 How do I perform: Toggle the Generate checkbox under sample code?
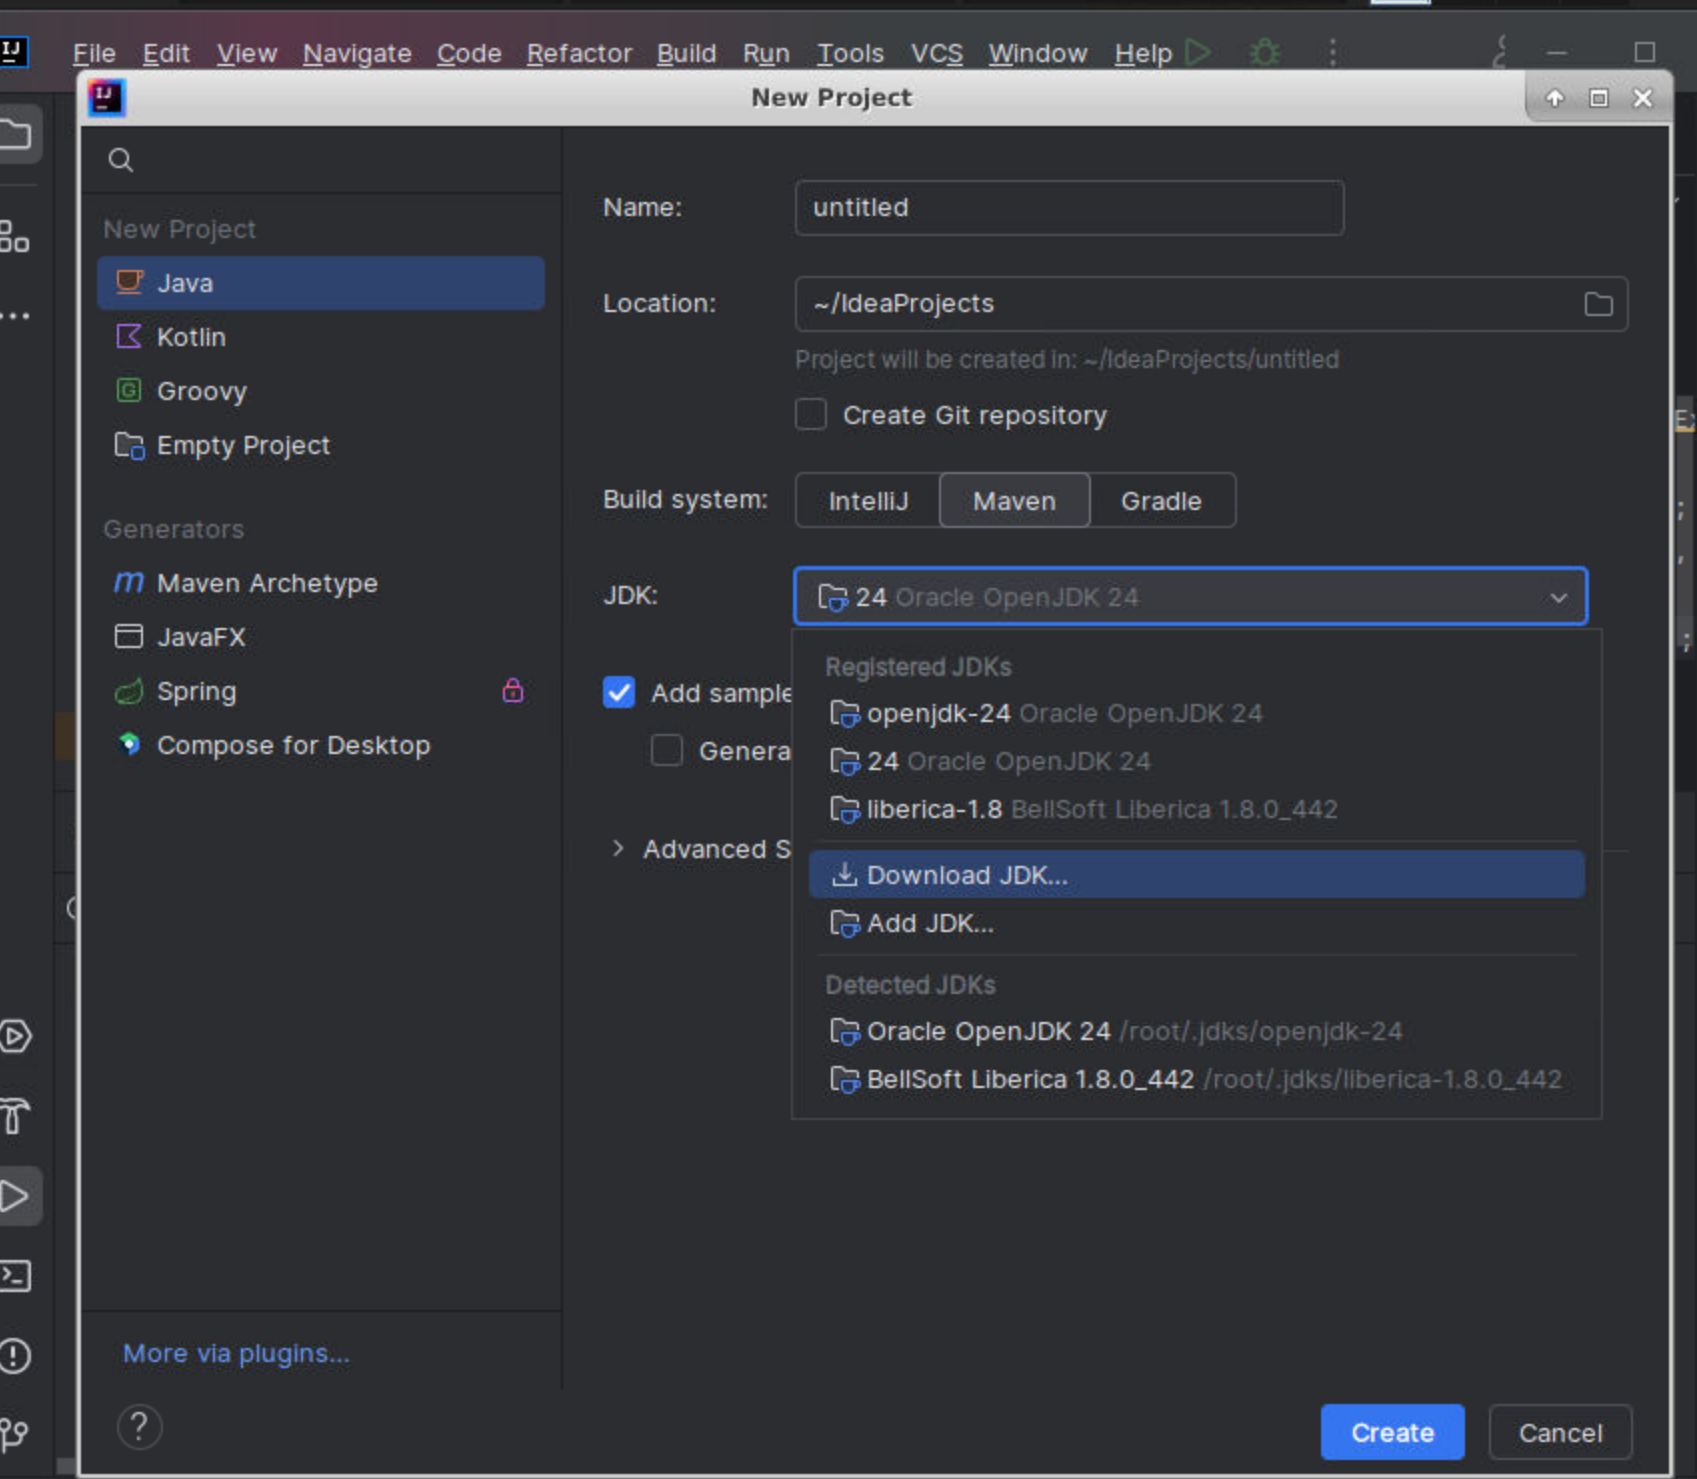(x=667, y=750)
